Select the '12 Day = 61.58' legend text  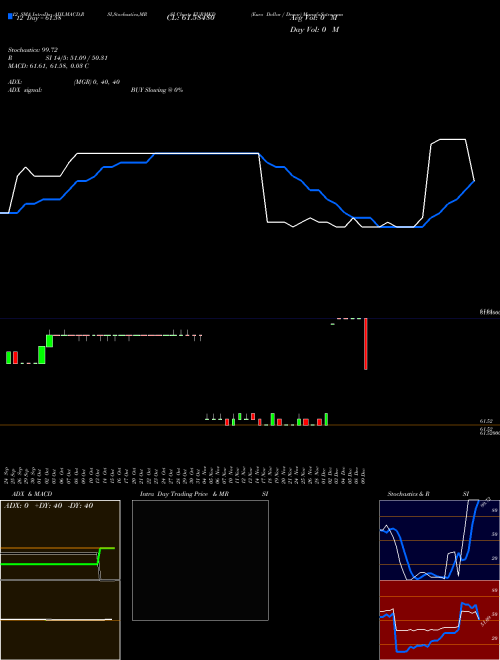coord(39,18)
